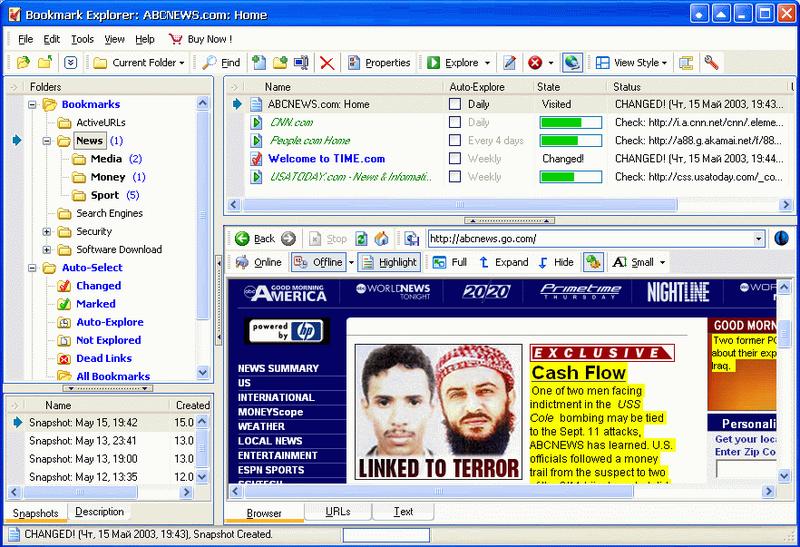Viewport: 800px width, 547px height.
Task: Open the View Style dropdown
Action: (x=664, y=63)
